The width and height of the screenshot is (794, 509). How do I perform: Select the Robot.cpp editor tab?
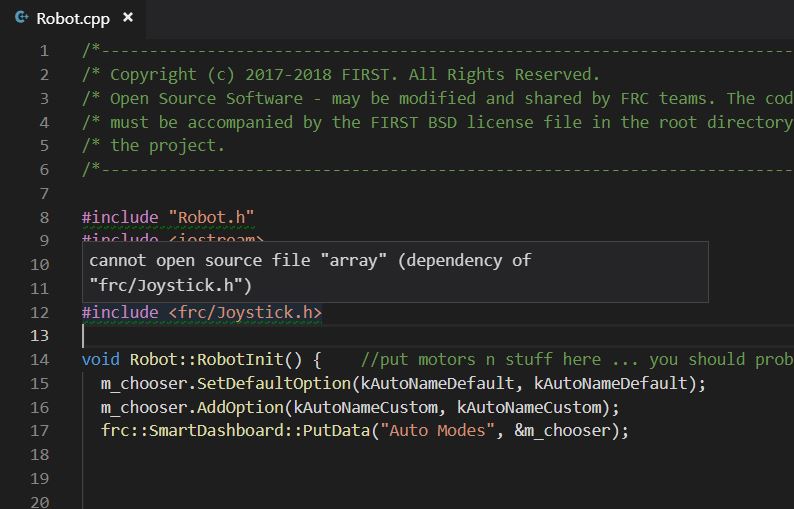tap(73, 19)
